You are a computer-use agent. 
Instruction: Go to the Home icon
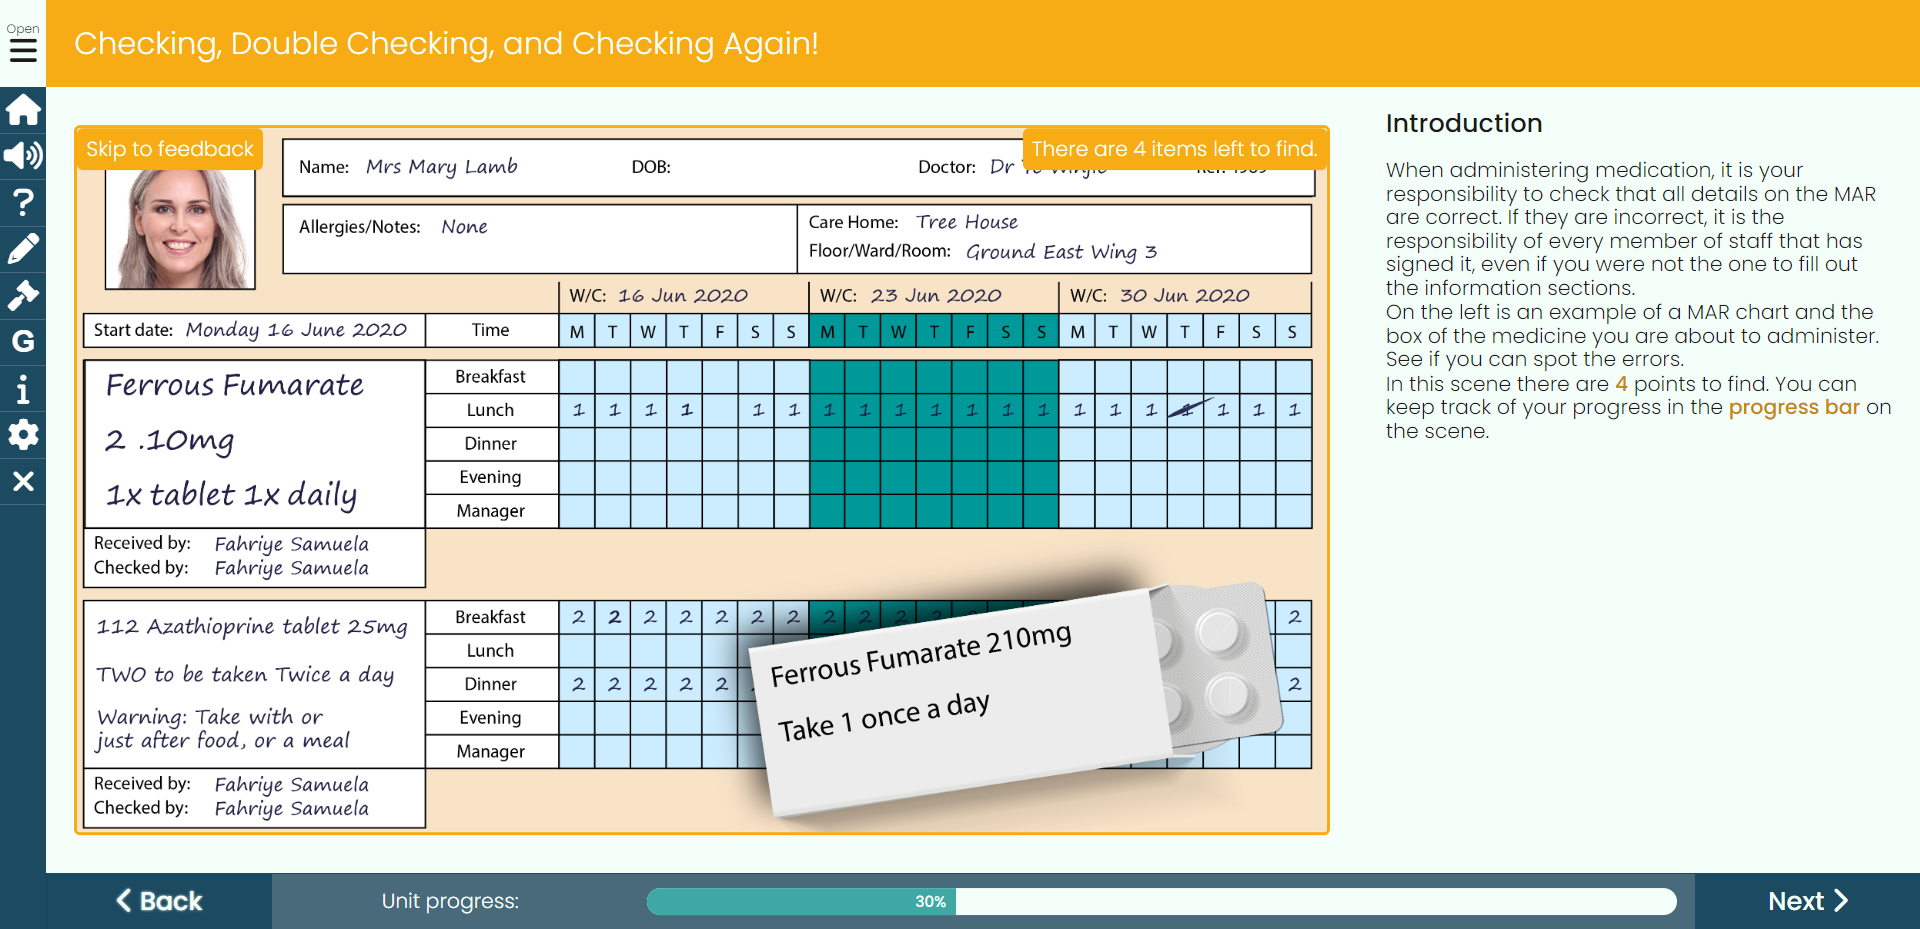pyautogui.click(x=23, y=109)
